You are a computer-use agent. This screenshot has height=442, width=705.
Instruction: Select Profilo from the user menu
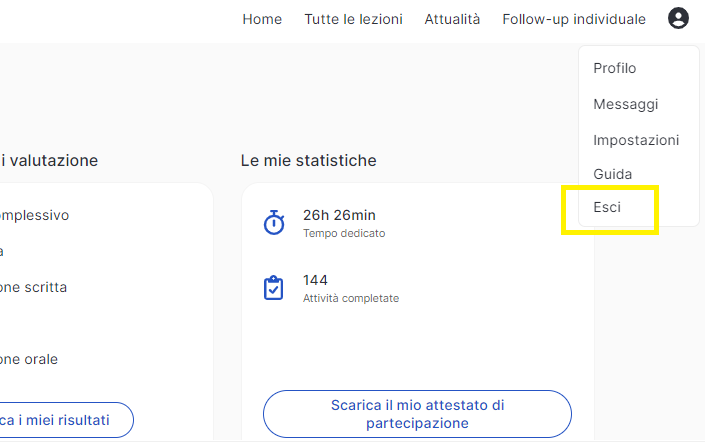click(614, 69)
